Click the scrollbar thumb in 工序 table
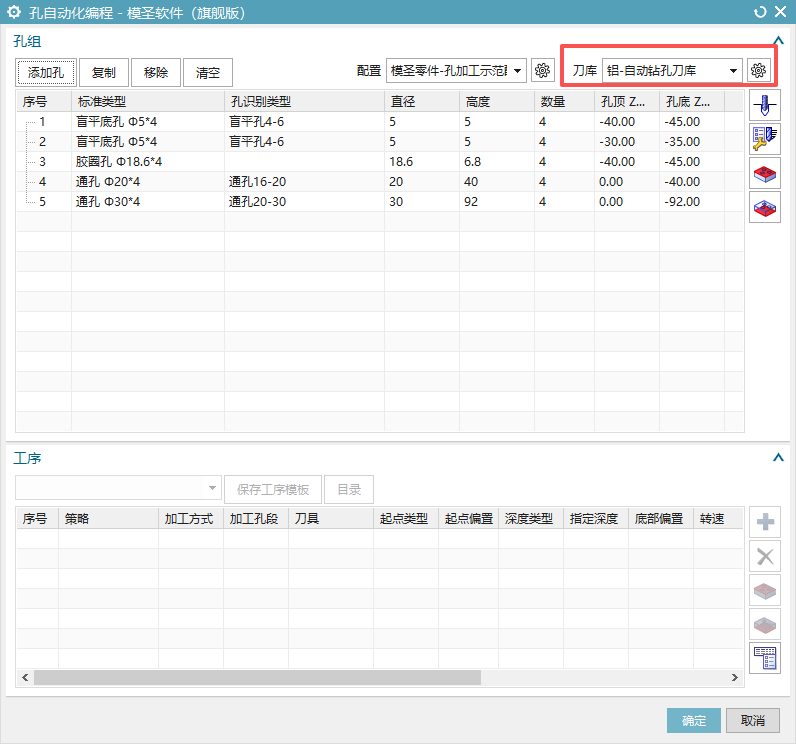This screenshot has height=744, width=796. click(x=257, y=677)
